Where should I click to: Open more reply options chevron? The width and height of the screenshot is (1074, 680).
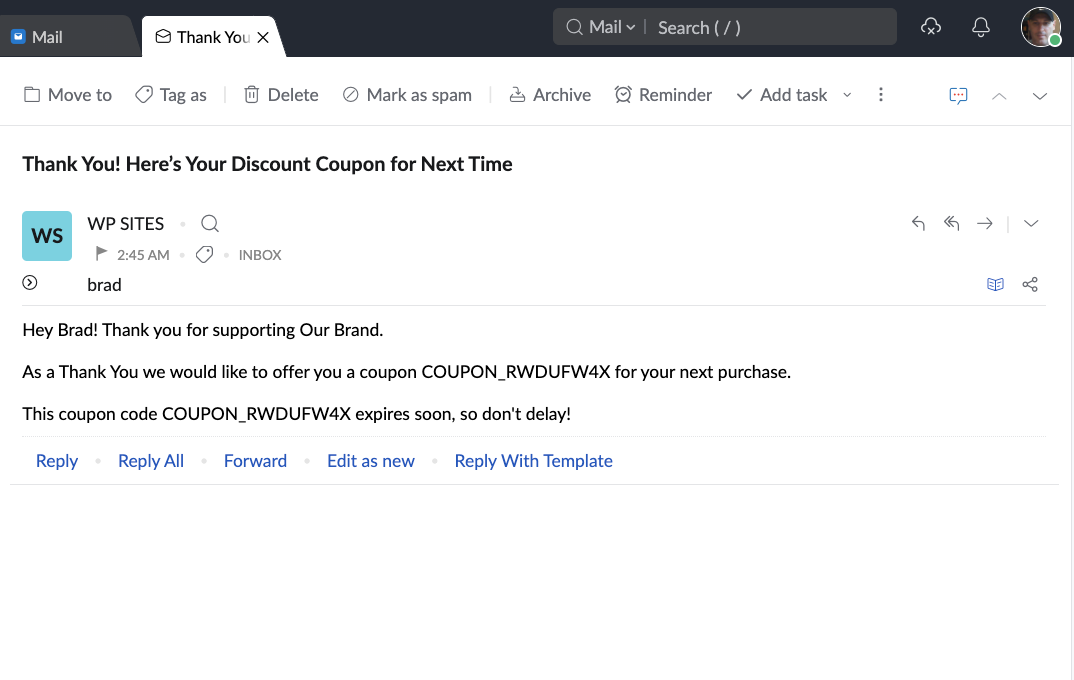[x=1031, y=224]
